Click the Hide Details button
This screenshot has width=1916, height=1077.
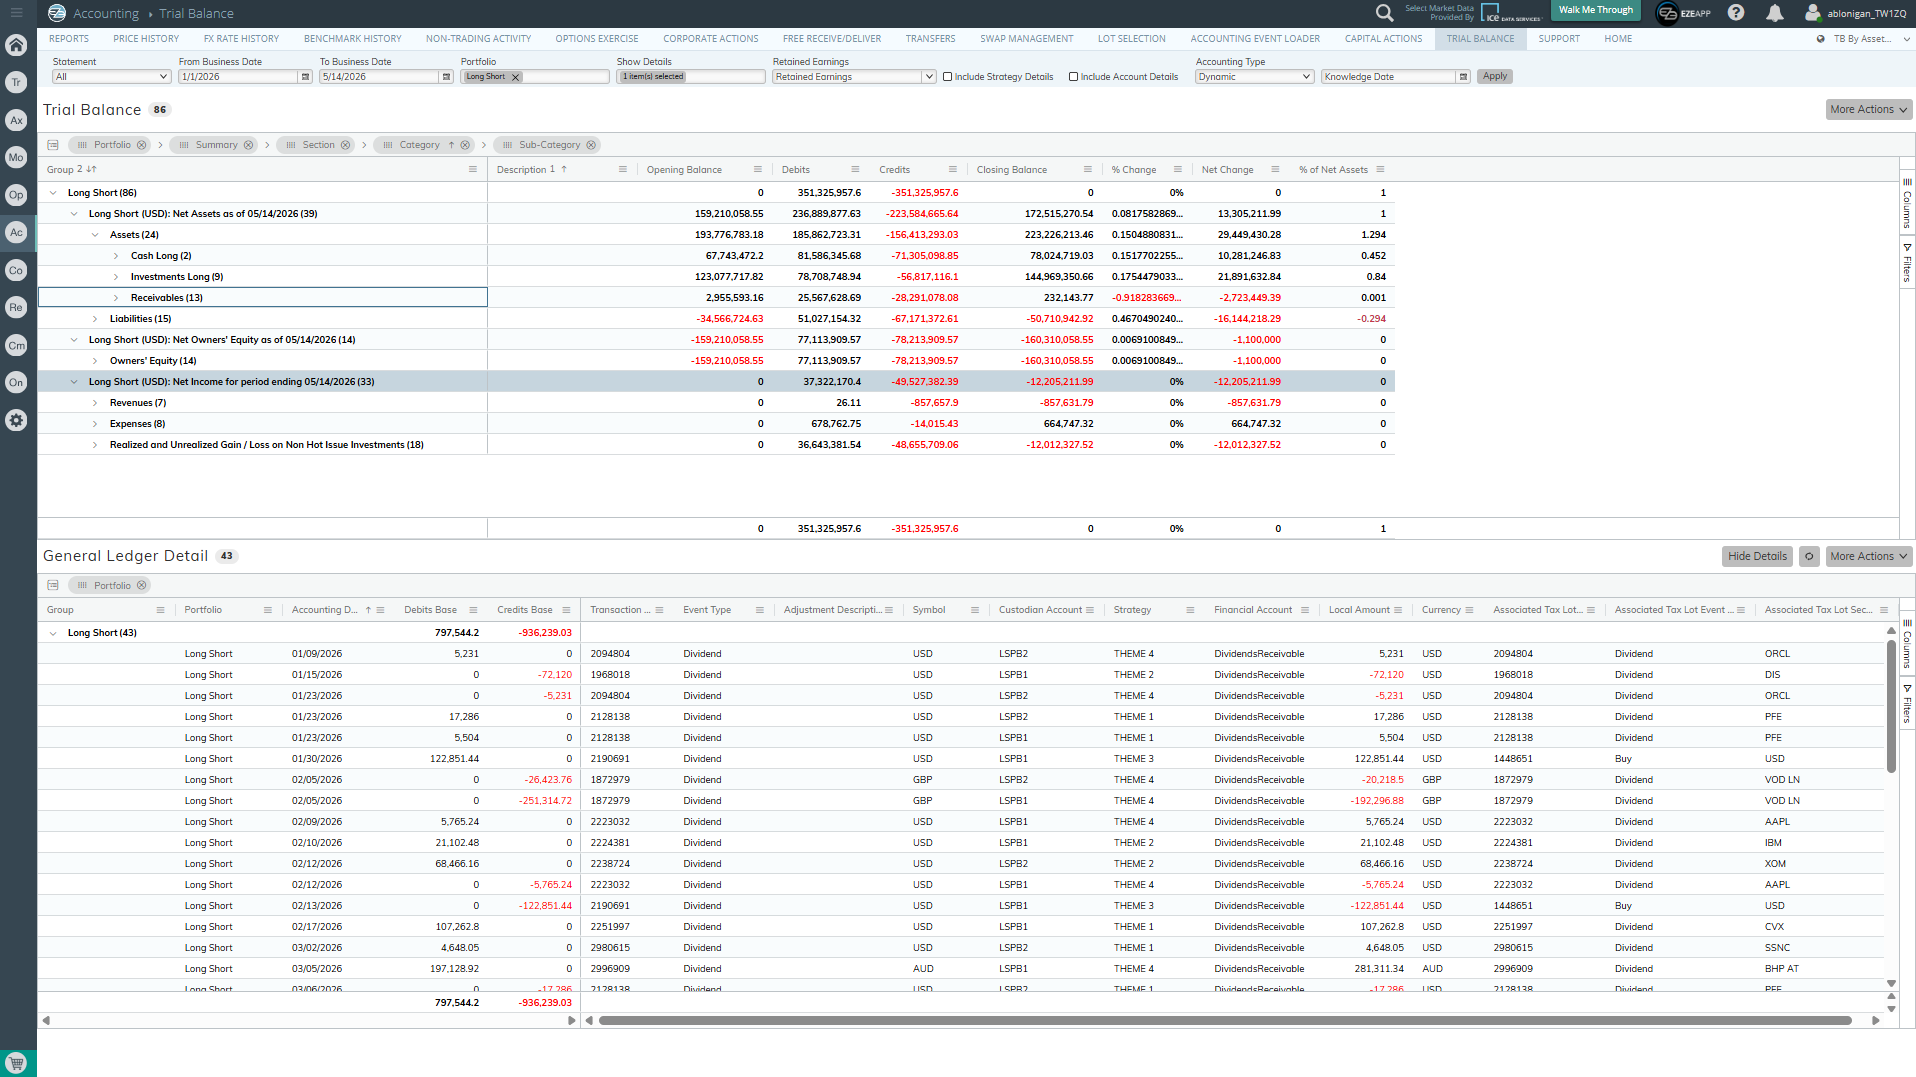point(1757,556)
